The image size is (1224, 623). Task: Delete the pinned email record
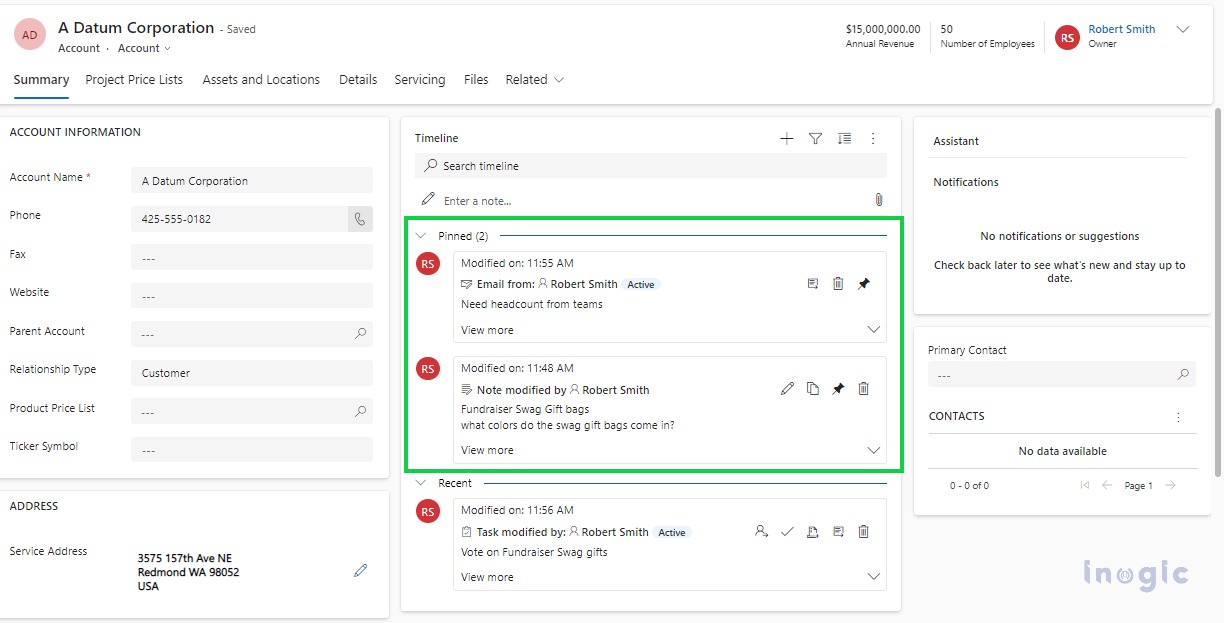point(838,284)
